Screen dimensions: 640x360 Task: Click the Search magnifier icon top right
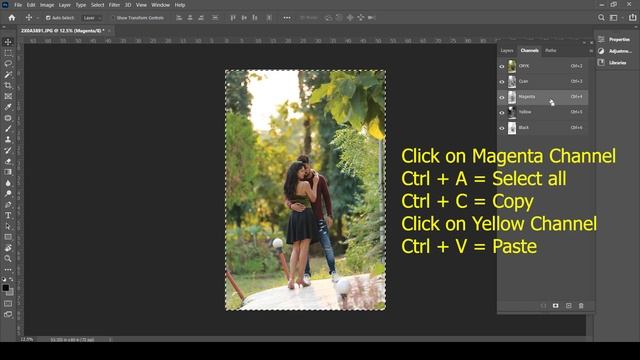point(601,18)
